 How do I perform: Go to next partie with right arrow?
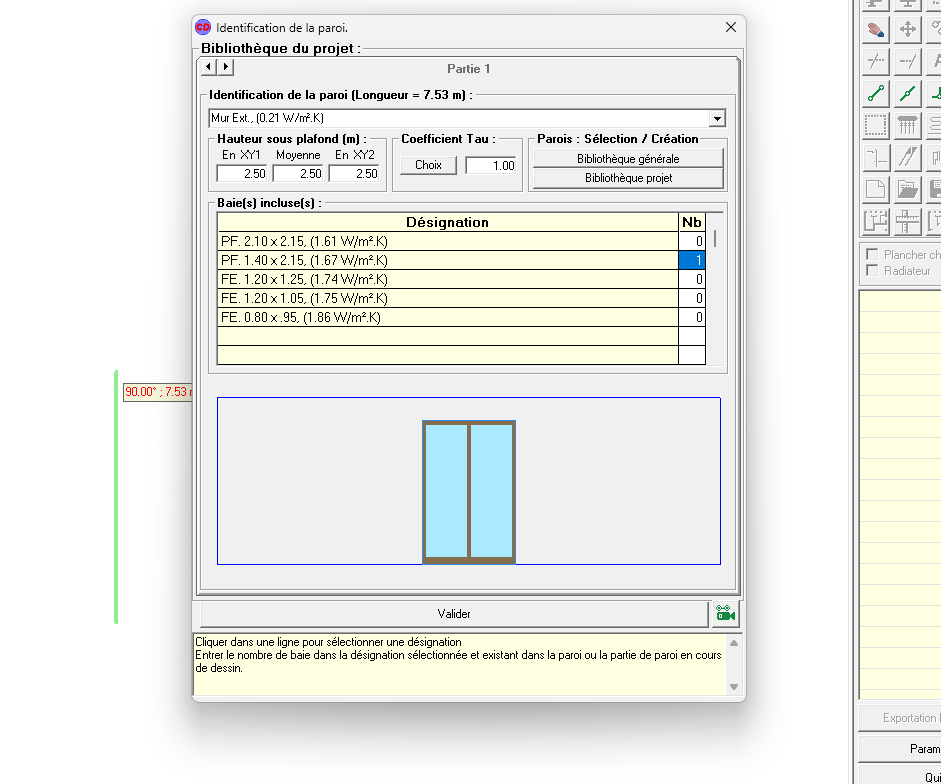[225, 67]
